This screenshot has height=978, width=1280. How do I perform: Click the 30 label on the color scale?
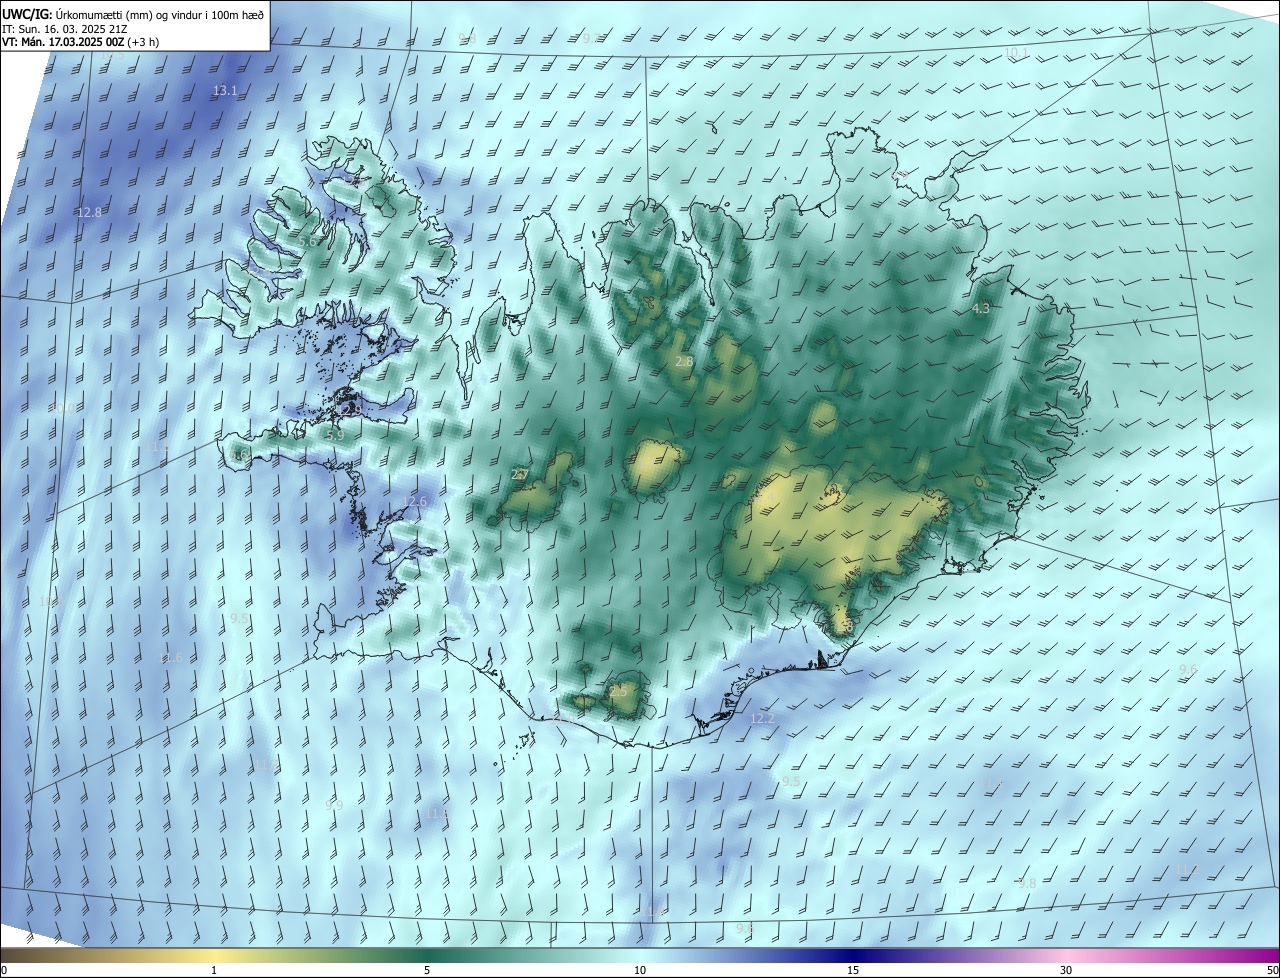[1066, 971]
